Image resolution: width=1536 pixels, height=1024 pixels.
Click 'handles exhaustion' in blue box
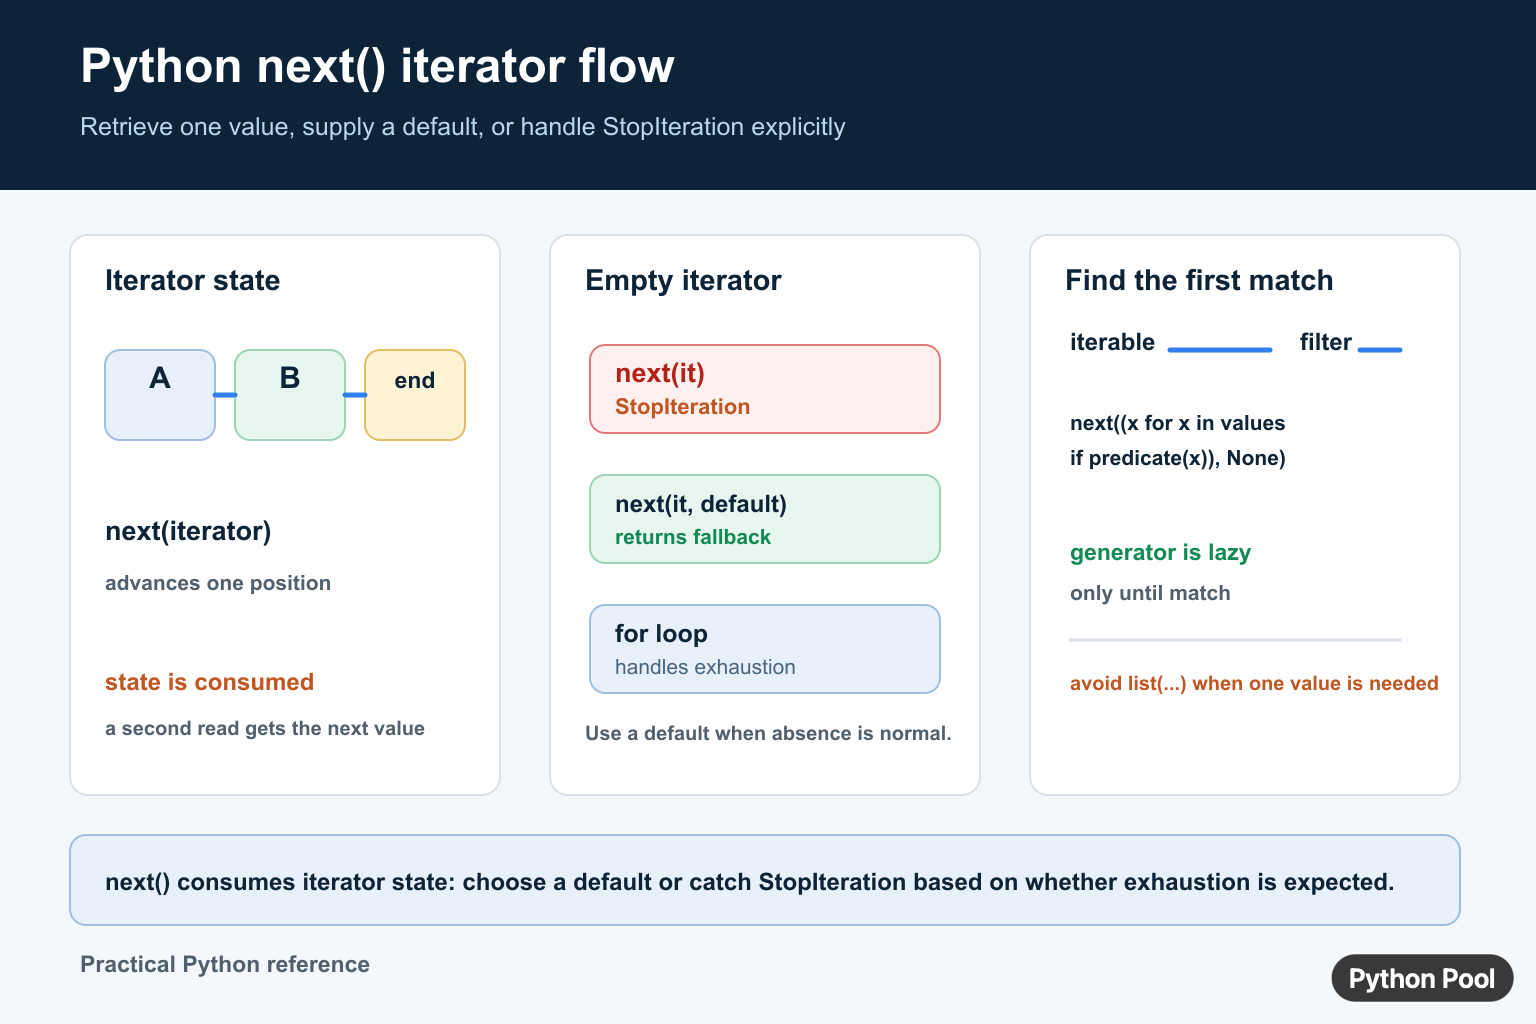(705, 667)
